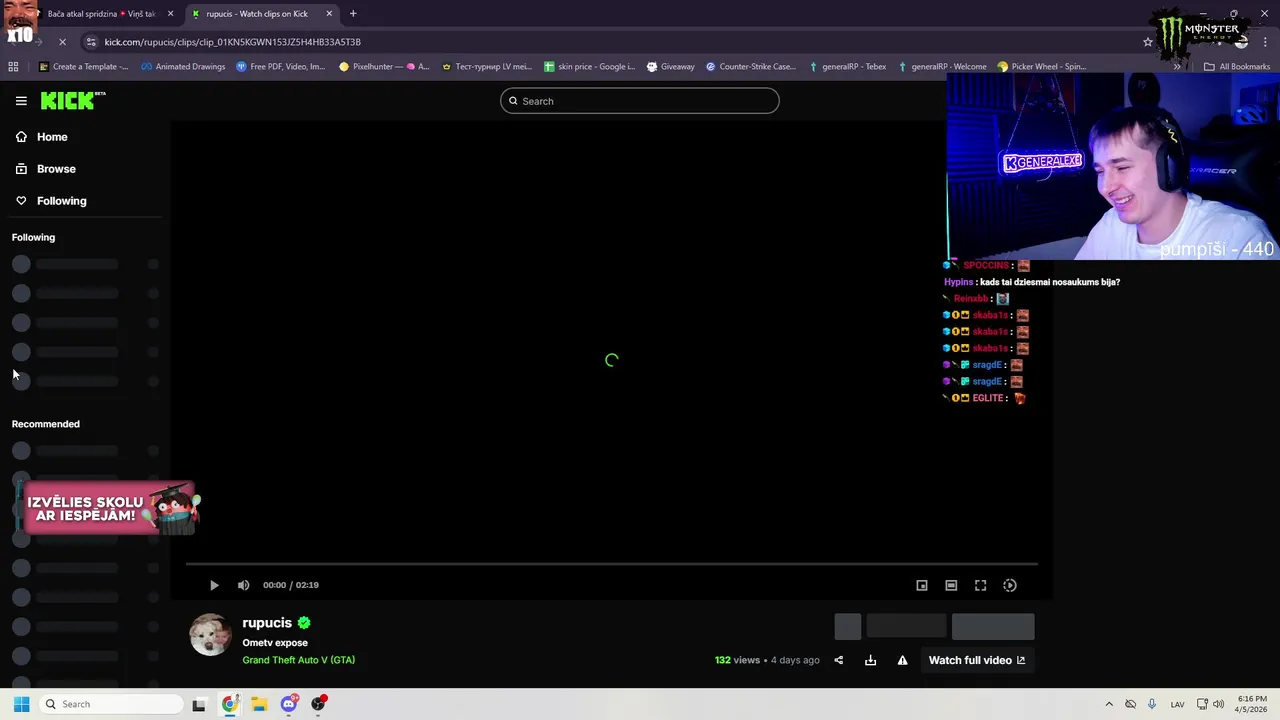Show hidden system tray icons
This screenshot has height=720, width=1280.
[1108, 704]
